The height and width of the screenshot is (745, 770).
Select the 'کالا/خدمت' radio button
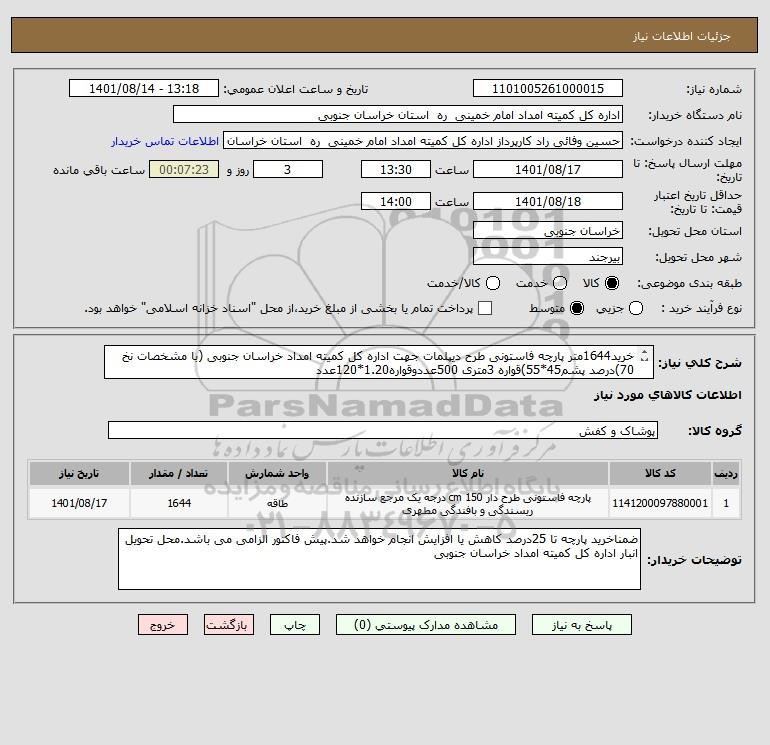coord(493,283)
